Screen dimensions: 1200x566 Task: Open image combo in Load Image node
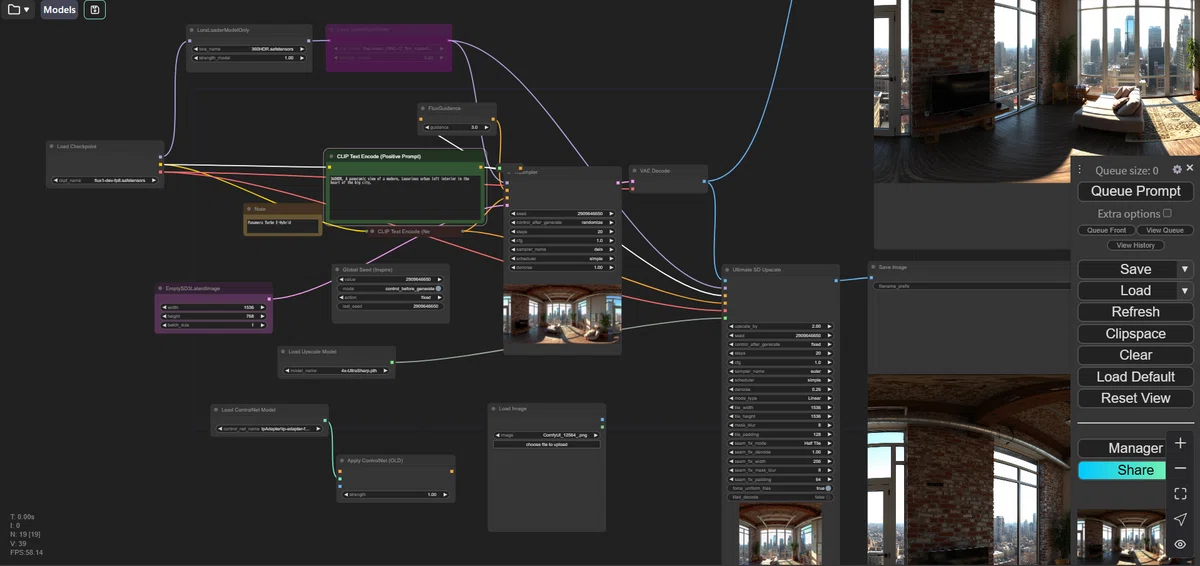[x=546, y=435]
